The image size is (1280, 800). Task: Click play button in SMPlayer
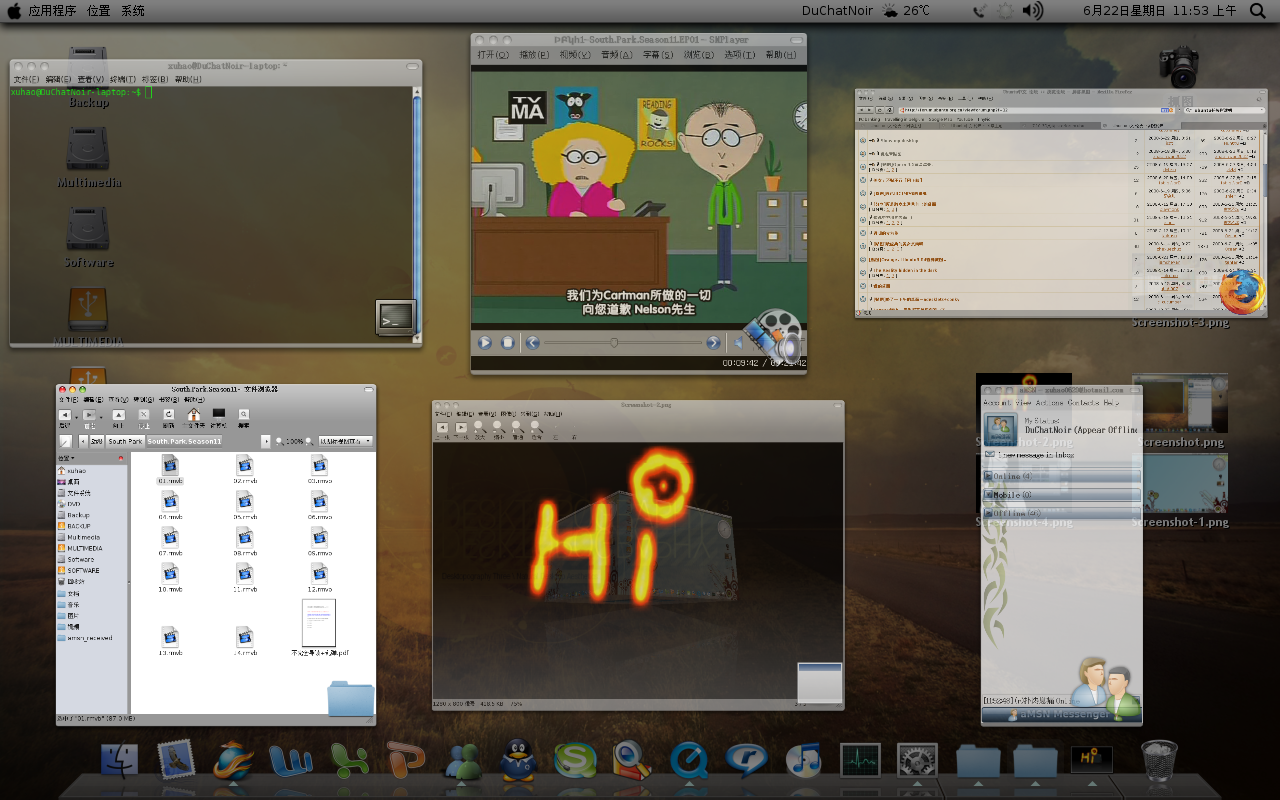[x=485, y=342]
